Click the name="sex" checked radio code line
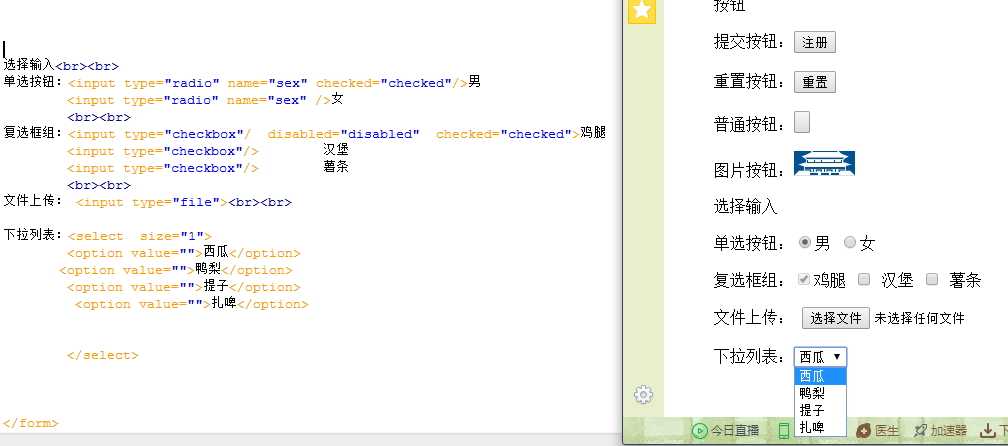 274,83
